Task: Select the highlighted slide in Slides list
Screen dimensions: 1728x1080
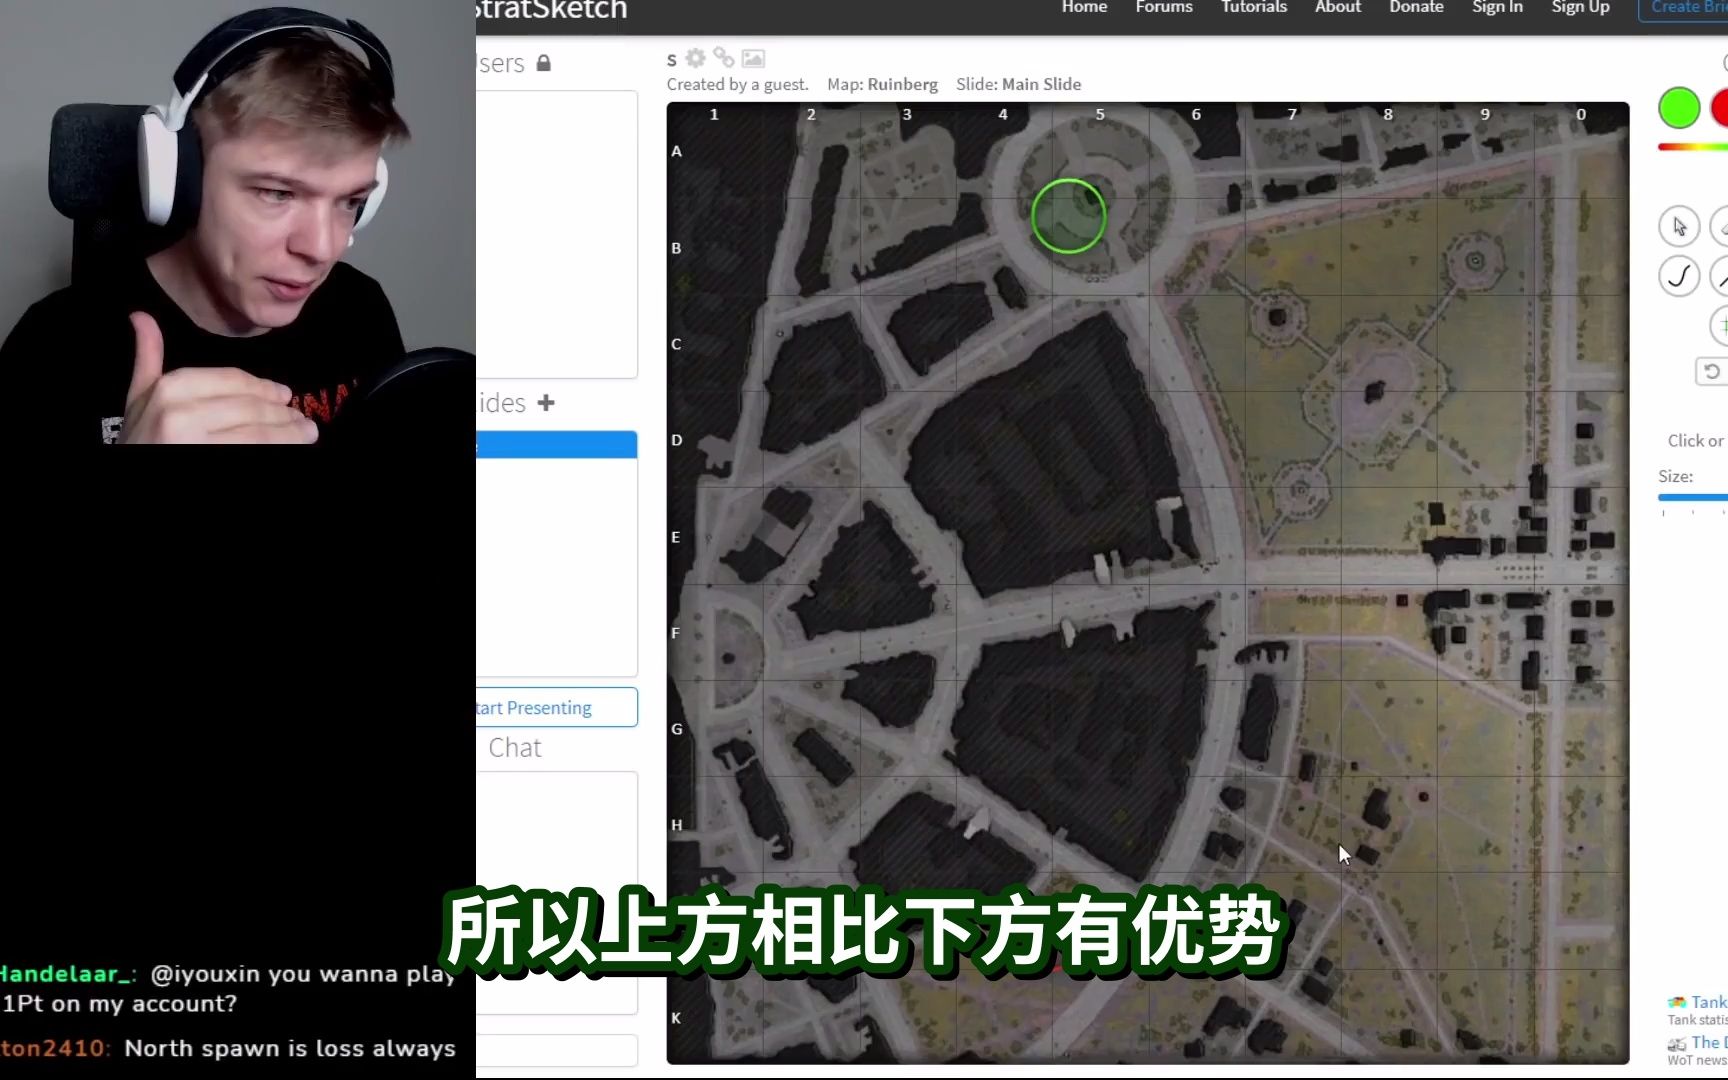Action: pos(557,445)
